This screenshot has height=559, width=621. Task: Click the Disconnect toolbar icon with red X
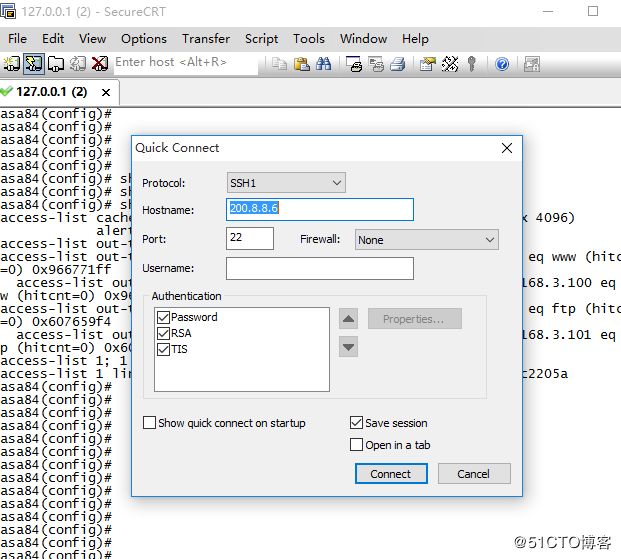(100, 63)
